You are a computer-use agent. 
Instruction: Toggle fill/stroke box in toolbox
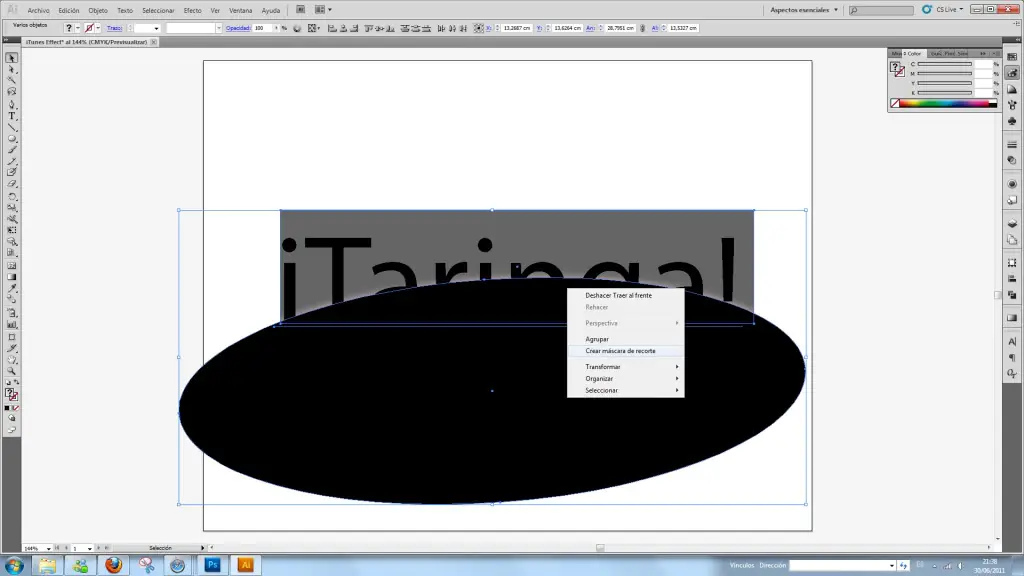point(12,394)
